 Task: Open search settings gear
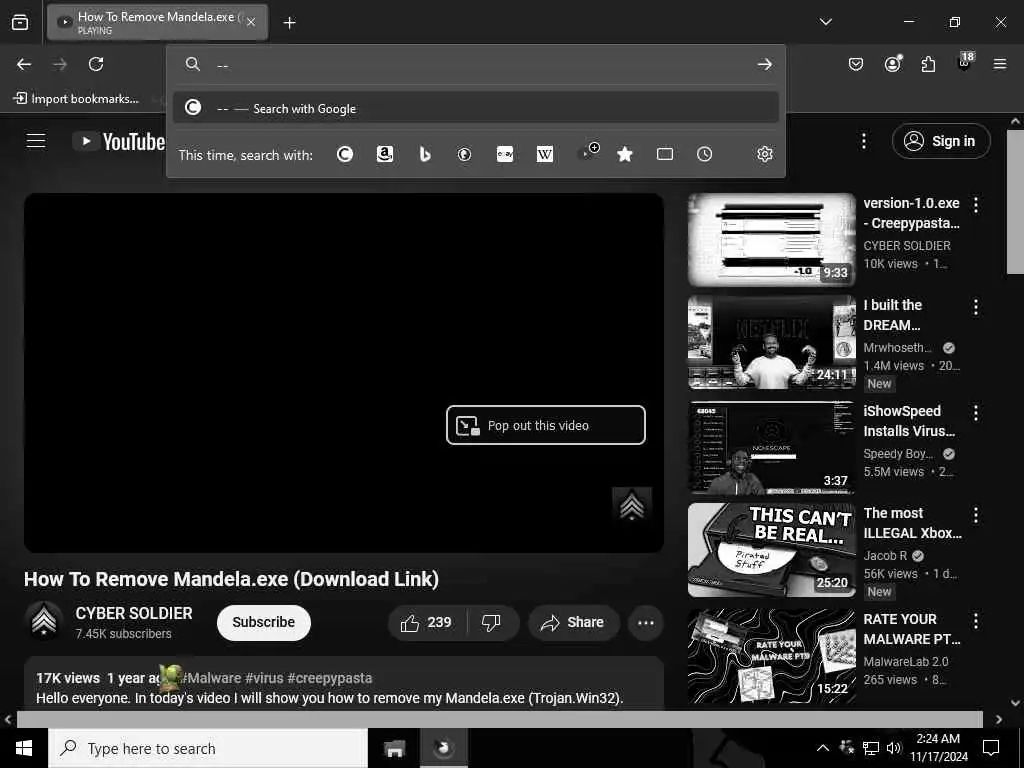pyautogui.click(x=765, y=154)
